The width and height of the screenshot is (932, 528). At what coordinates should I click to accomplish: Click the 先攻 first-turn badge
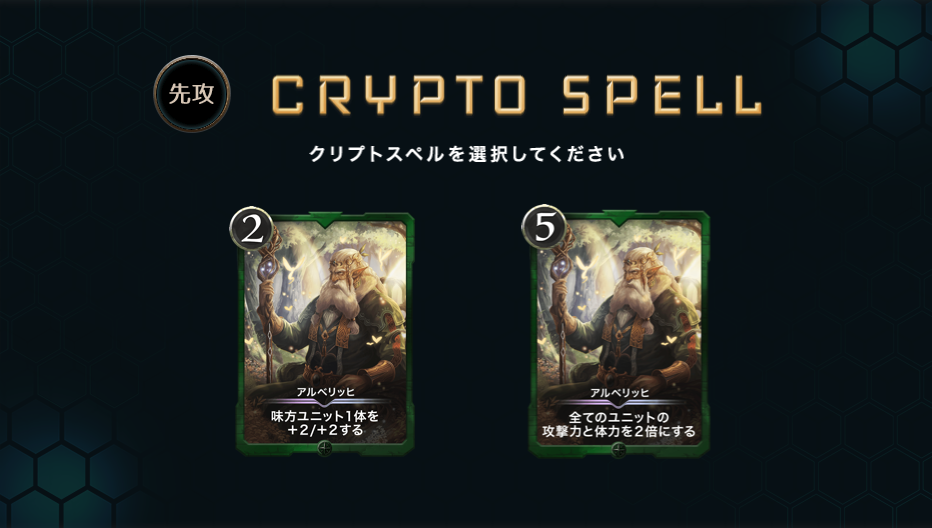point(191,94)
